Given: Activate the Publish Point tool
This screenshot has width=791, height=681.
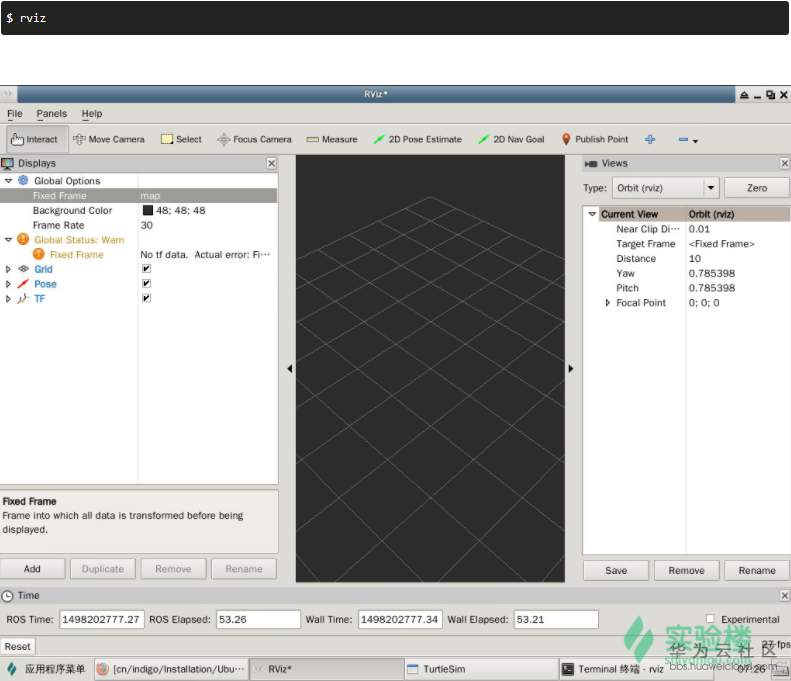Looking at the screenshot, I should click(595, 139).
